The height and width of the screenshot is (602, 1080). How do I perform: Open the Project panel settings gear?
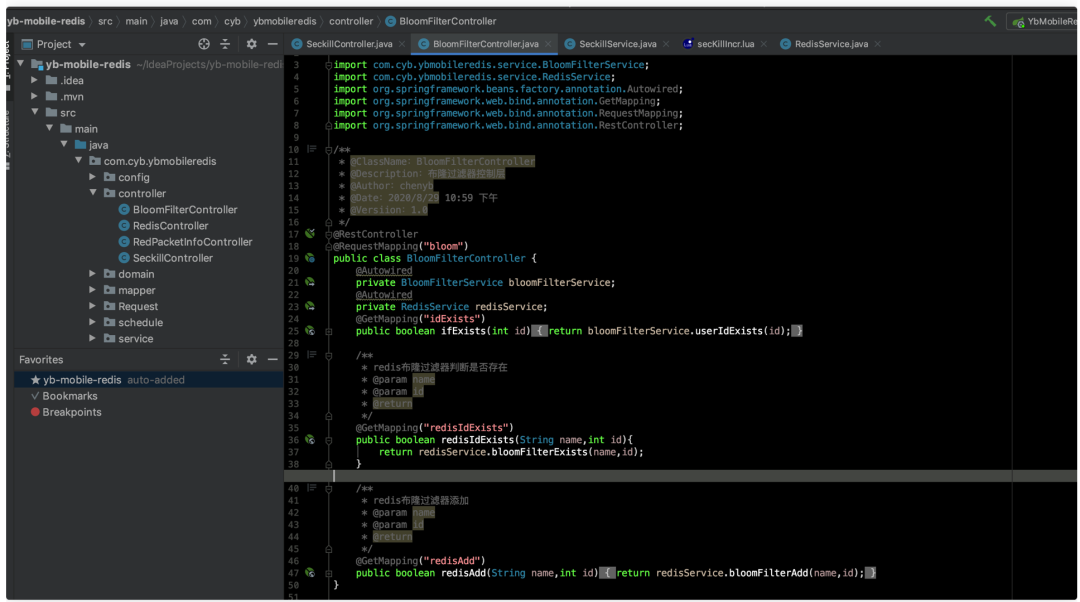click(251, 44)
